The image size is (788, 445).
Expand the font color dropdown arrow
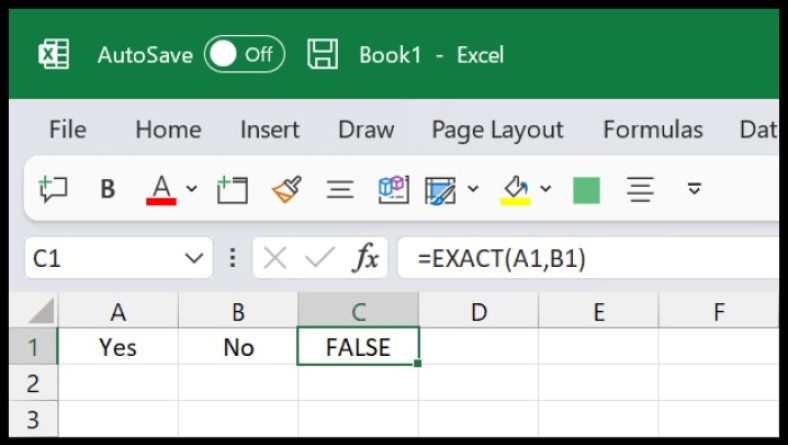[x=191, y=189]
